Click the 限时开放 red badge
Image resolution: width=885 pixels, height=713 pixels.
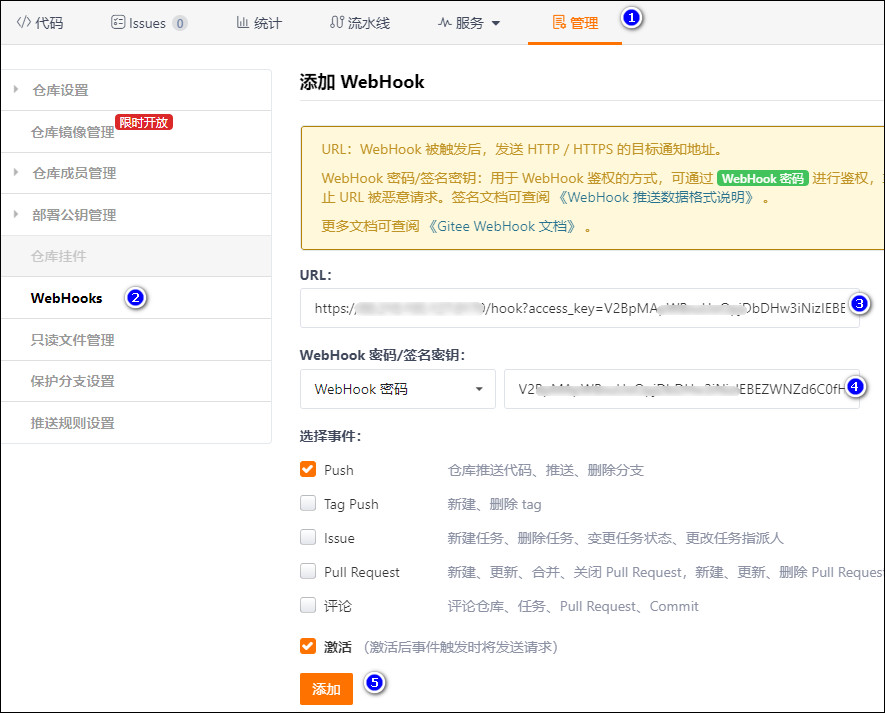pos(144,123)
